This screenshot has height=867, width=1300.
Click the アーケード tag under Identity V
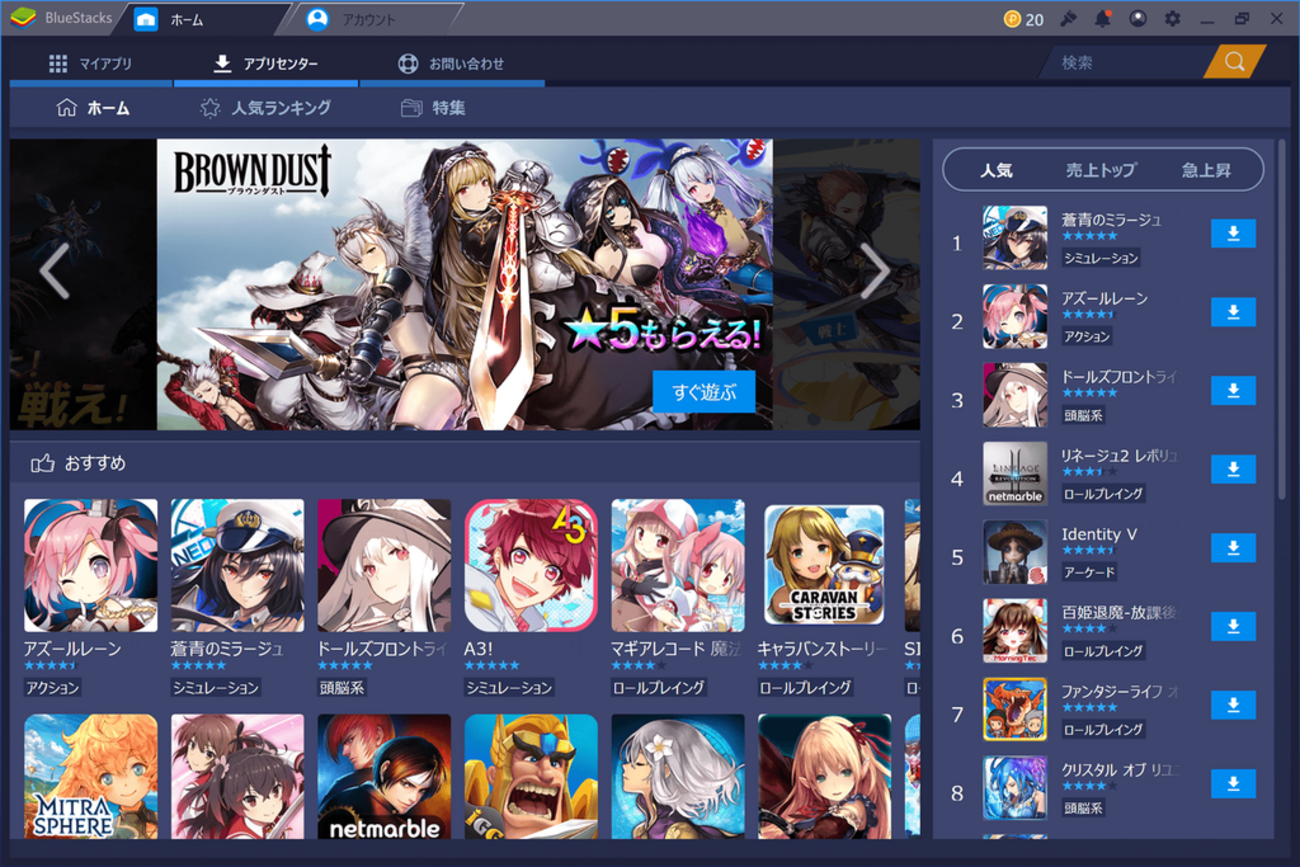(1089, 572)
